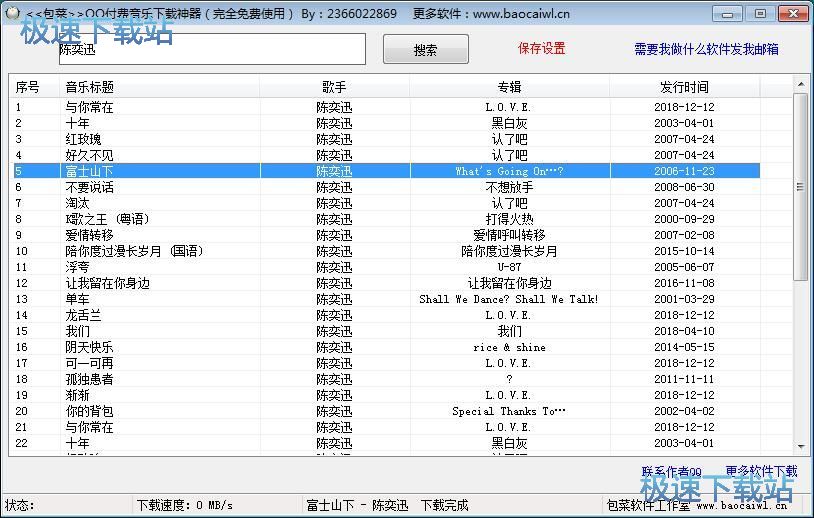Select the song 龙舌兰
The image size is (814, 518).
[83, 316]
